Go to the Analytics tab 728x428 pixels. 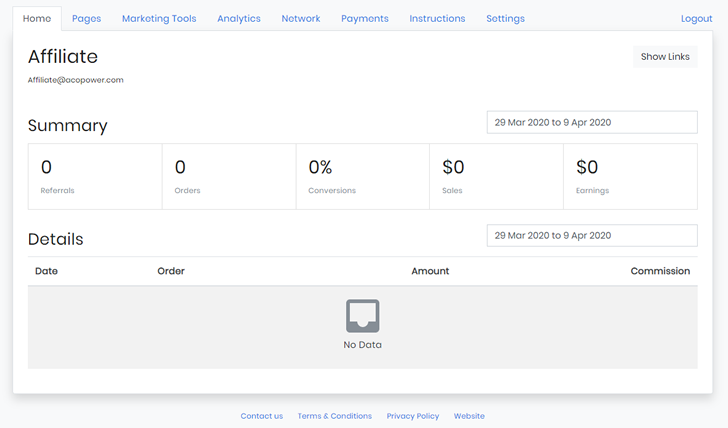coord(239,19)
